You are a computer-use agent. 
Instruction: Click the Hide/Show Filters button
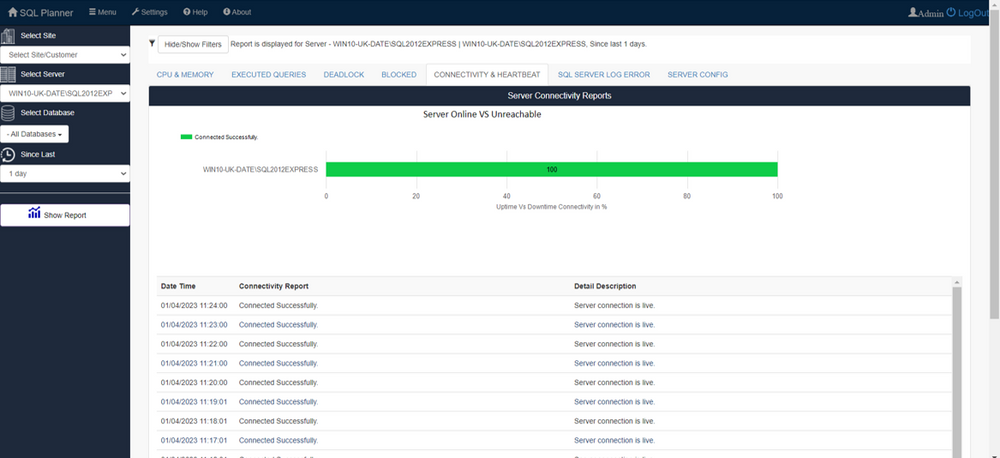tap(192, 45)
